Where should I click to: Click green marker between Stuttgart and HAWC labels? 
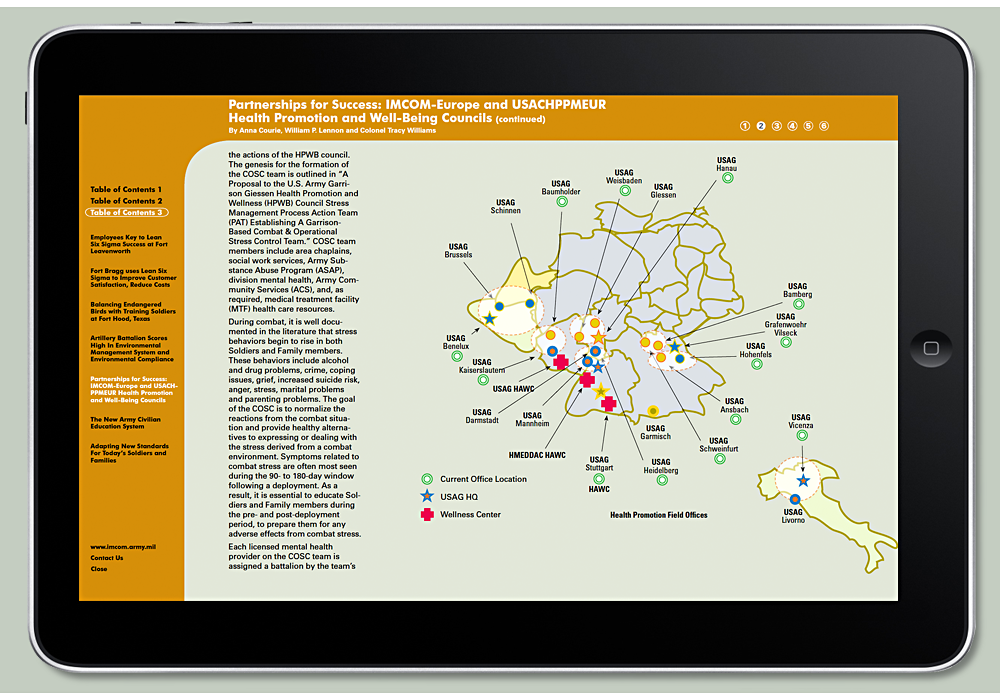click(x=599, y=479)
